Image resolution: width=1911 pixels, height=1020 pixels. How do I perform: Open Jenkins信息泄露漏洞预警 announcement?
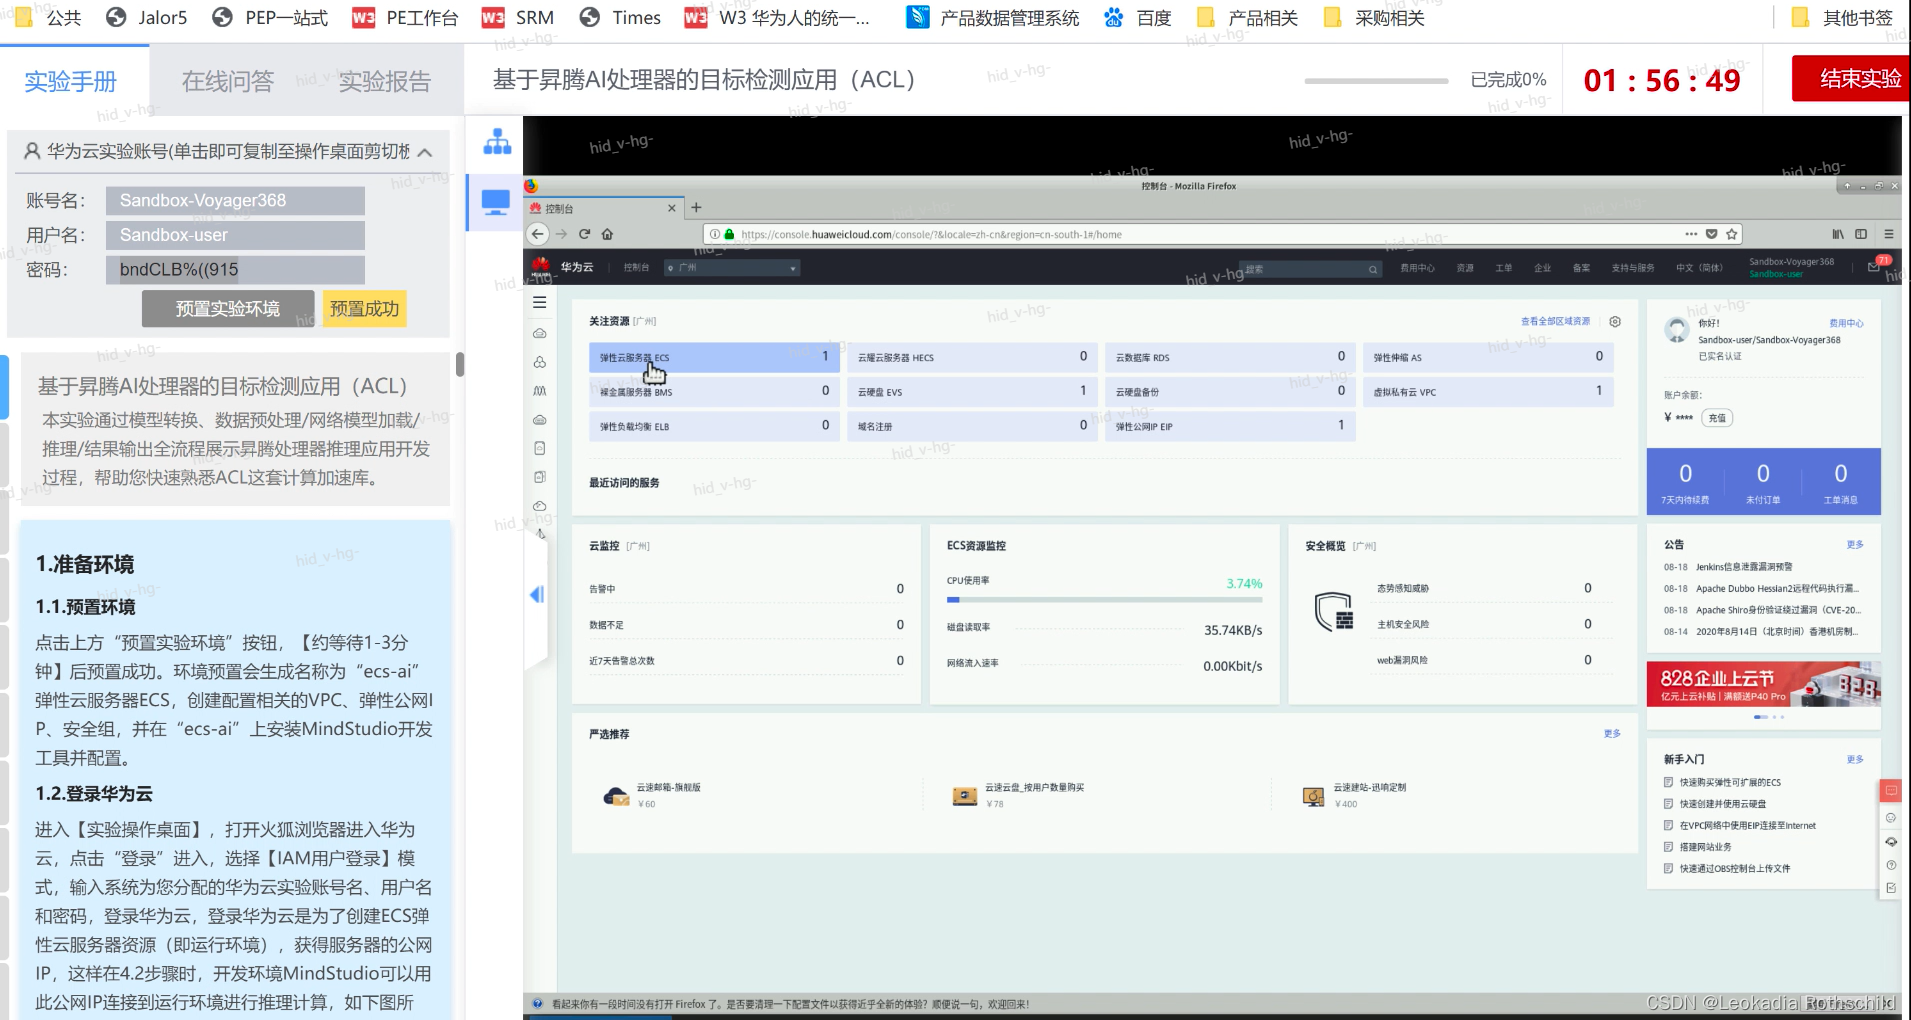(x=1744, y=567)
